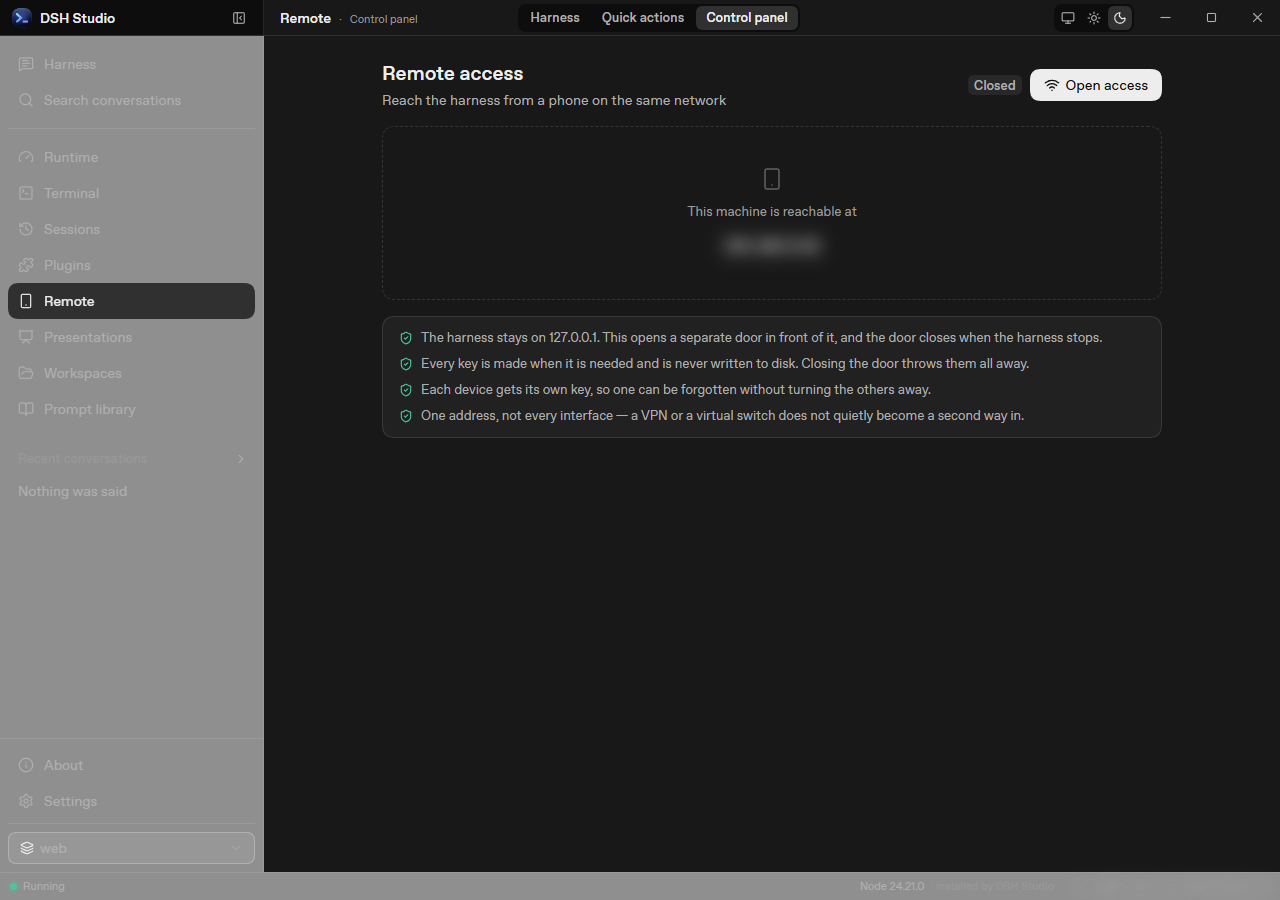The height and width of the screenshot is (900, 1280).
Task: Open the Presentations page
Action: tap(131, 337)
